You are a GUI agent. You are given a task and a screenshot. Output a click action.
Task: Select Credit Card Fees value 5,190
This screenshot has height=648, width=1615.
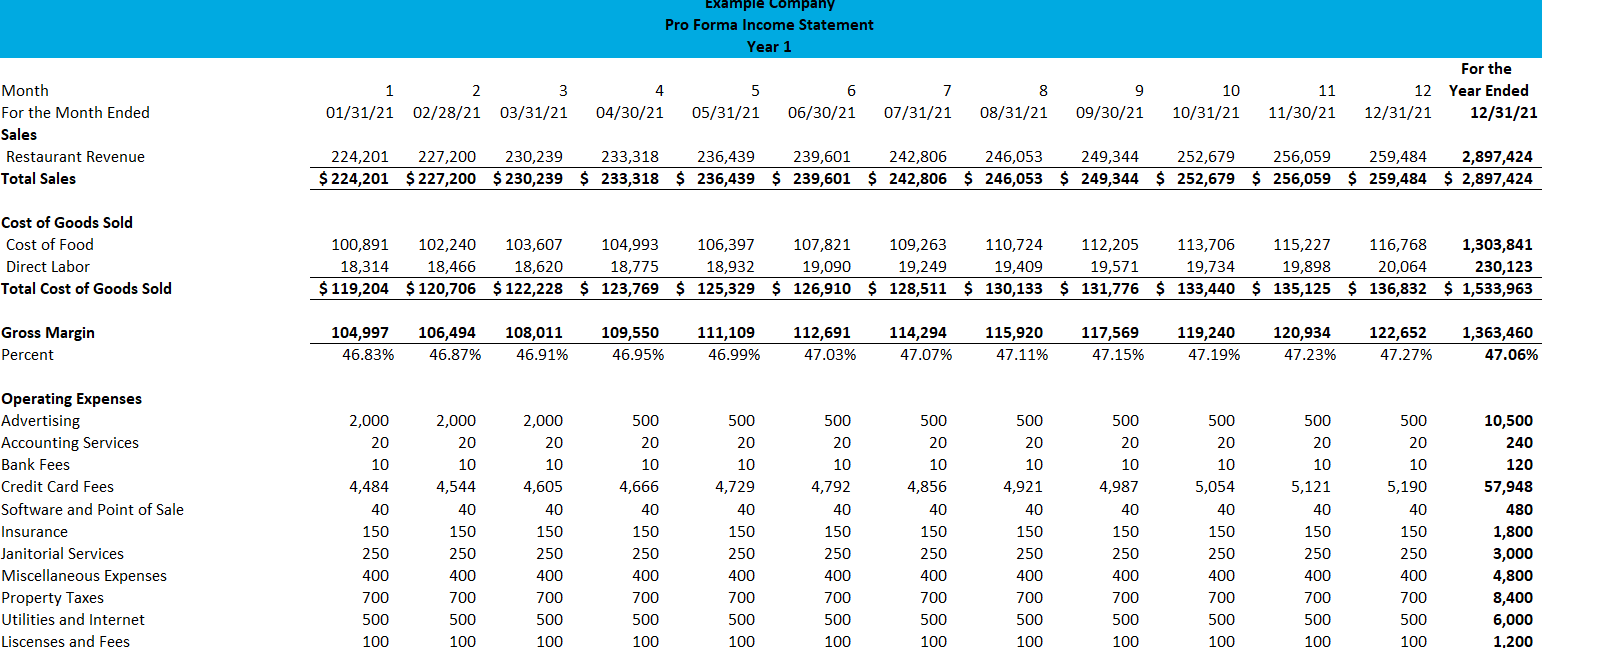coord(1407,487)
